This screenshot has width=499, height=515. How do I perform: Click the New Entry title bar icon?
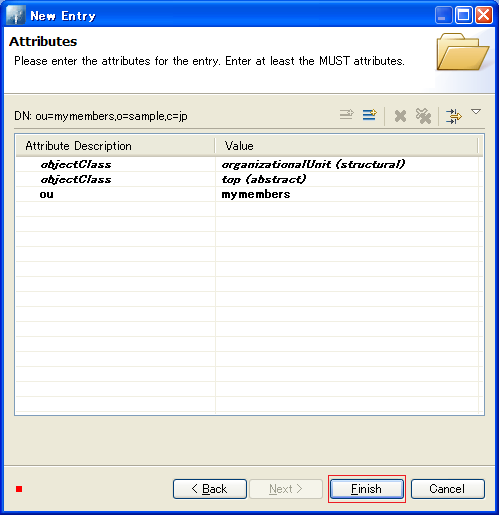coord(15,16)
